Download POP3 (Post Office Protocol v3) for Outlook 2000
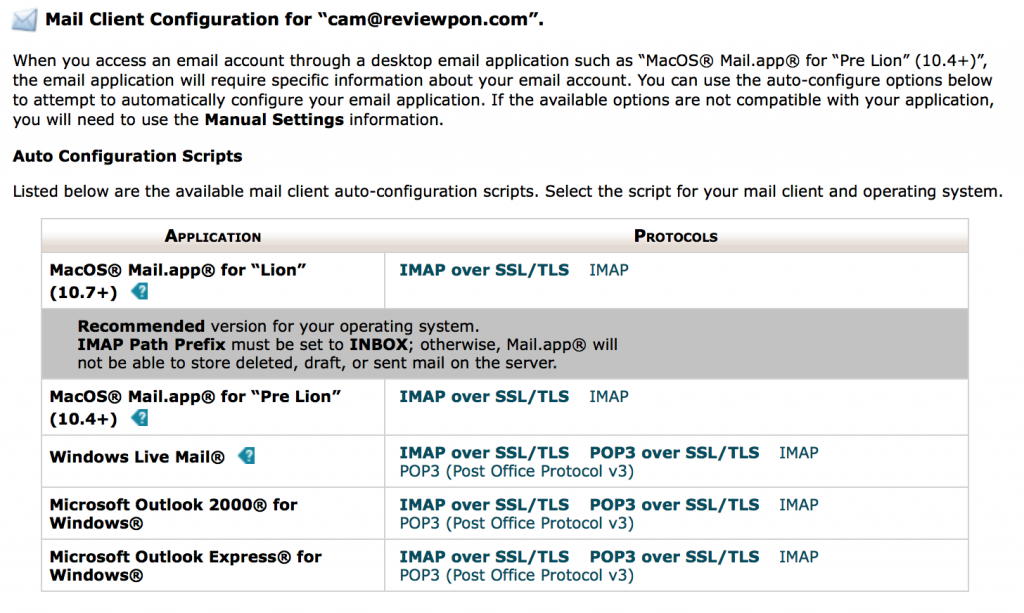 tap(517, 524)
